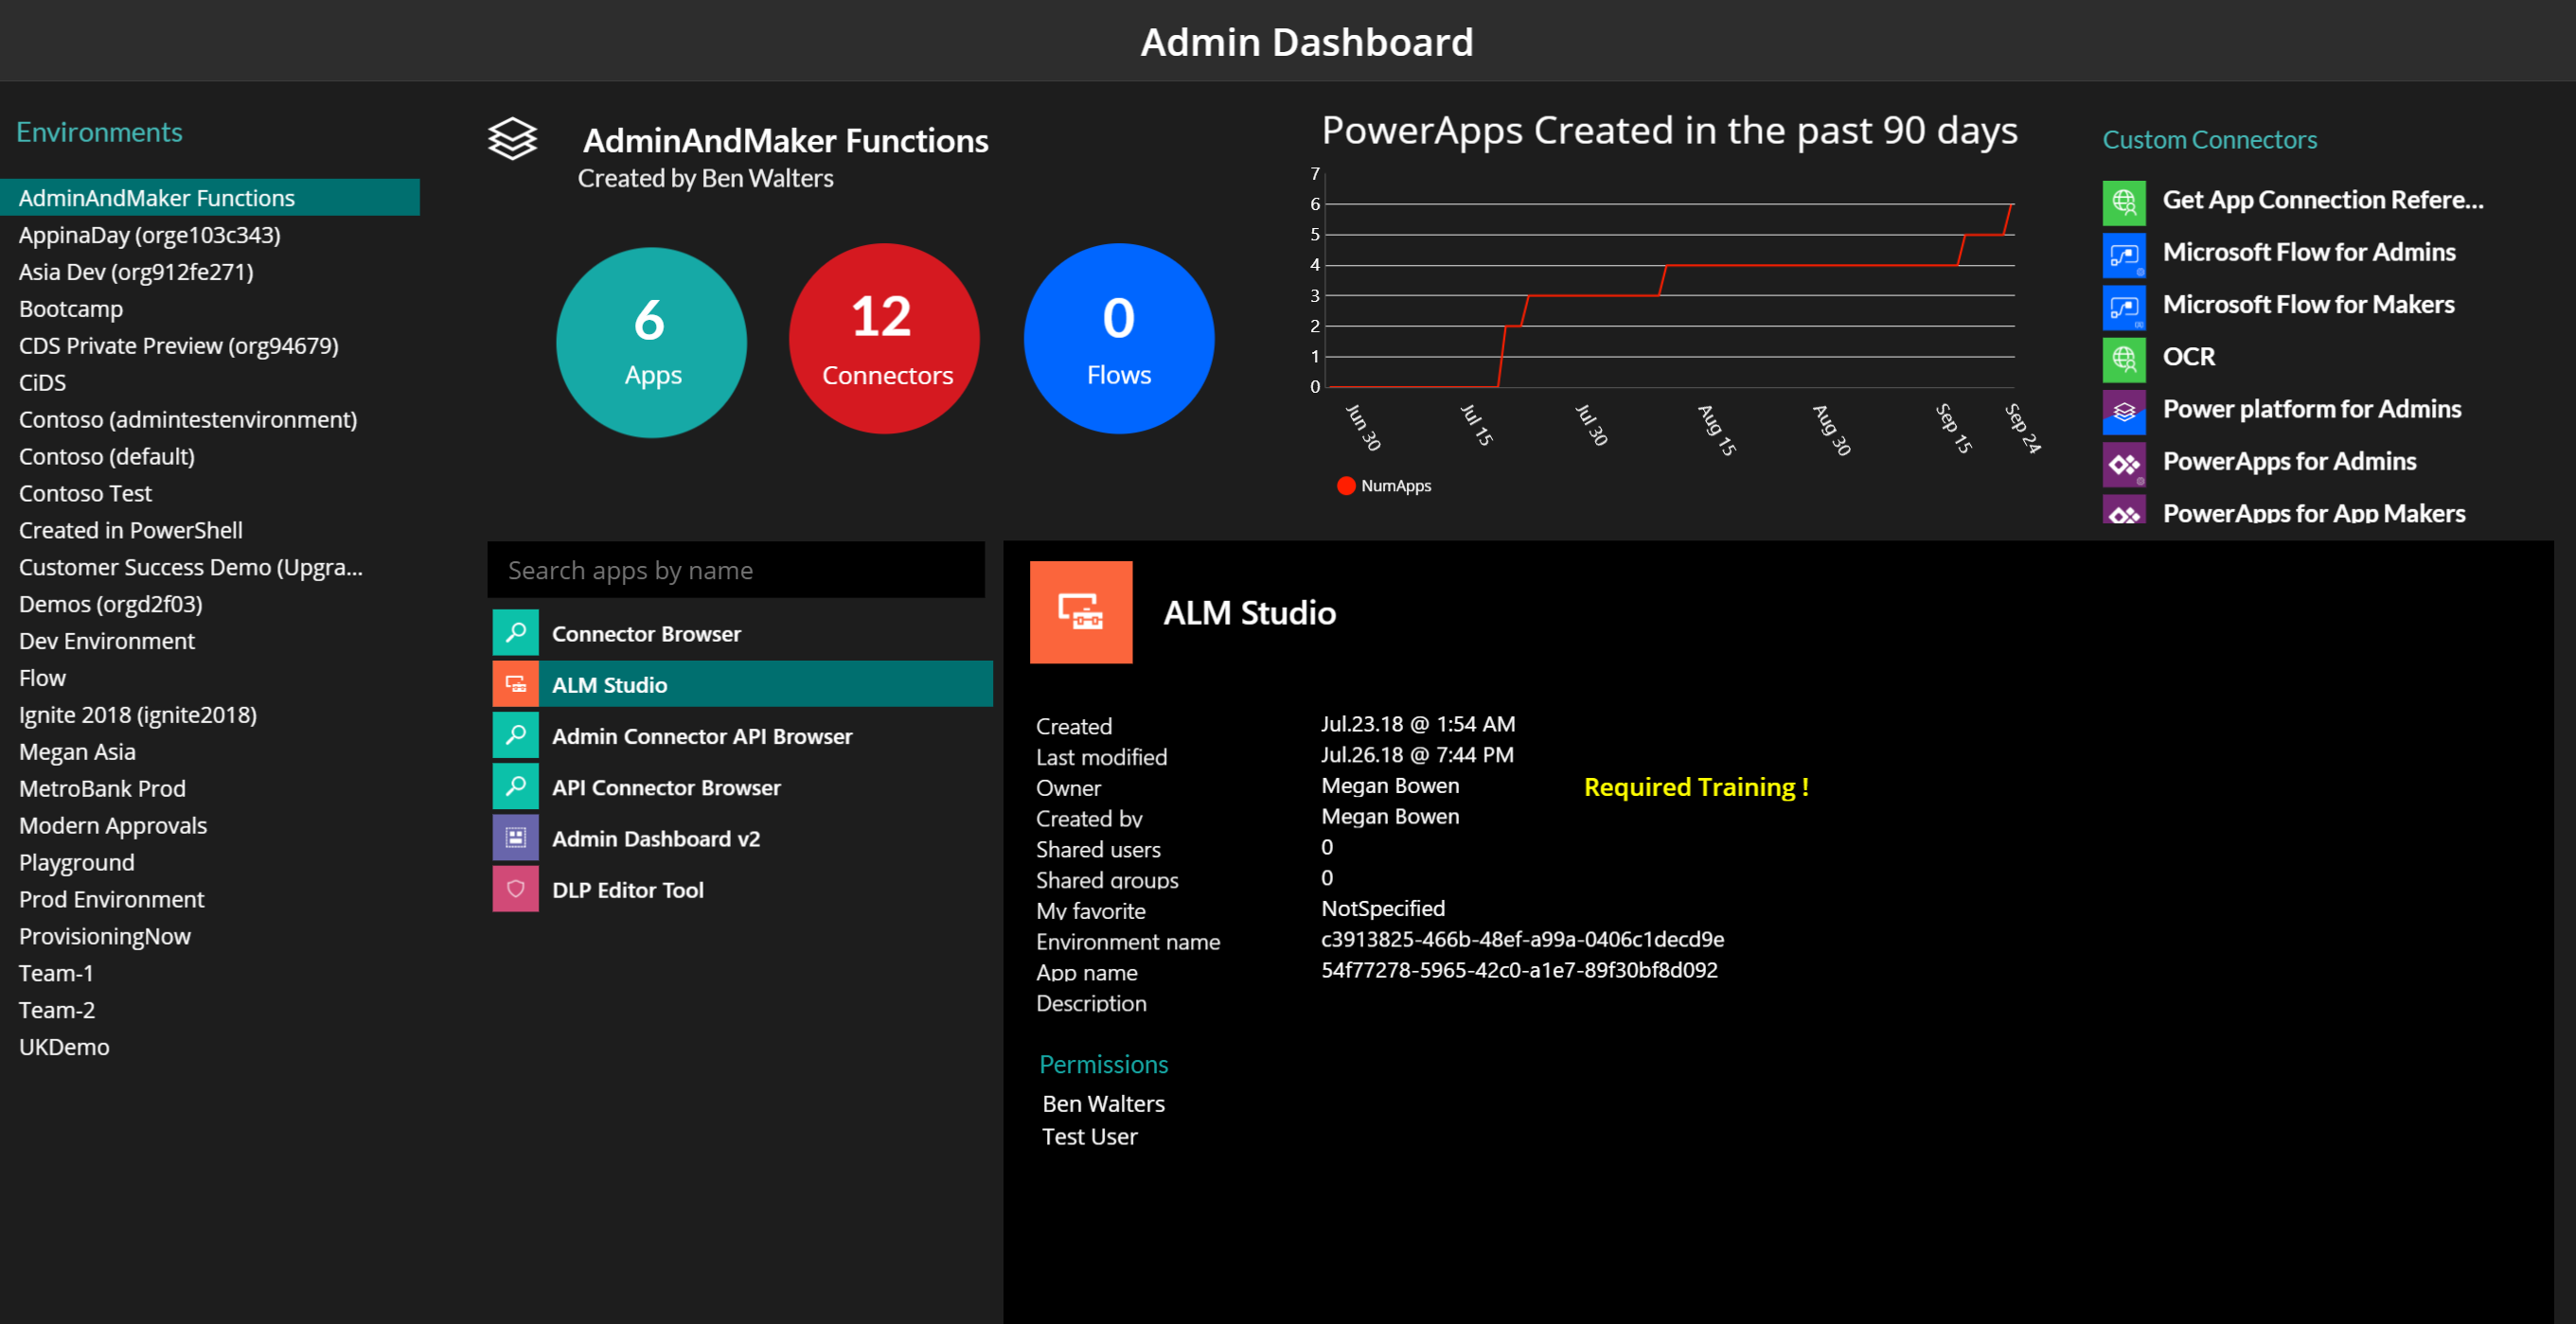2576x1324 pixels.
Task: Click the Required Training warning text
Action: [1697, 787]
